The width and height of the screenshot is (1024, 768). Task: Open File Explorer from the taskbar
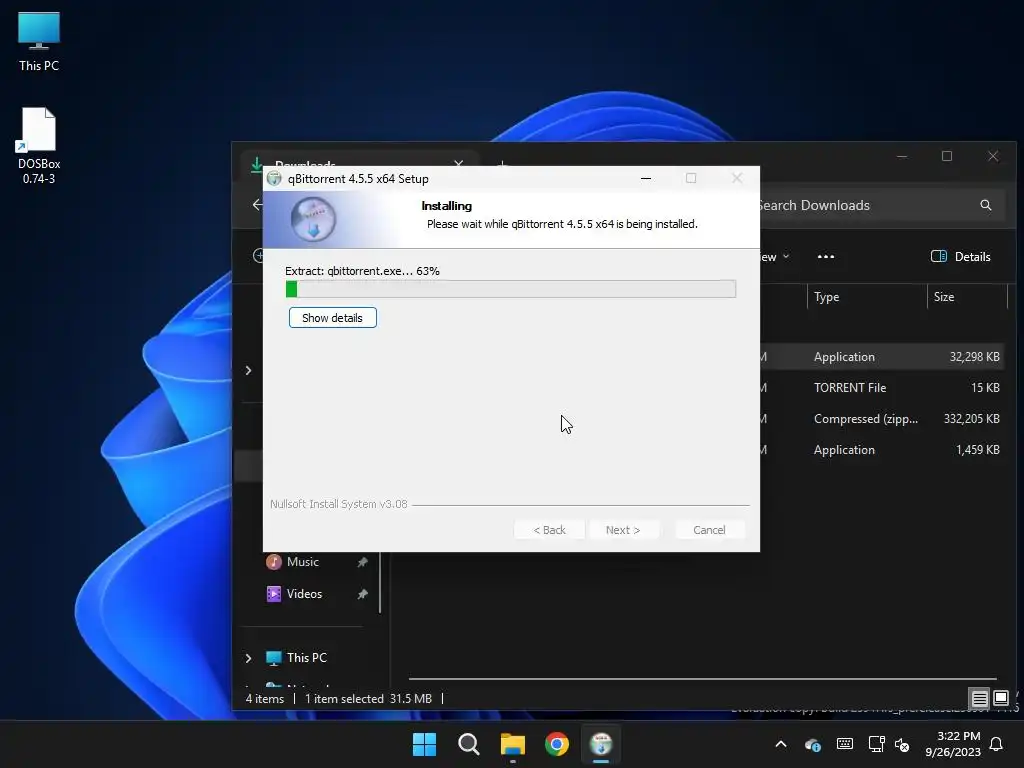pyautogui.click(x=513, y=744)
